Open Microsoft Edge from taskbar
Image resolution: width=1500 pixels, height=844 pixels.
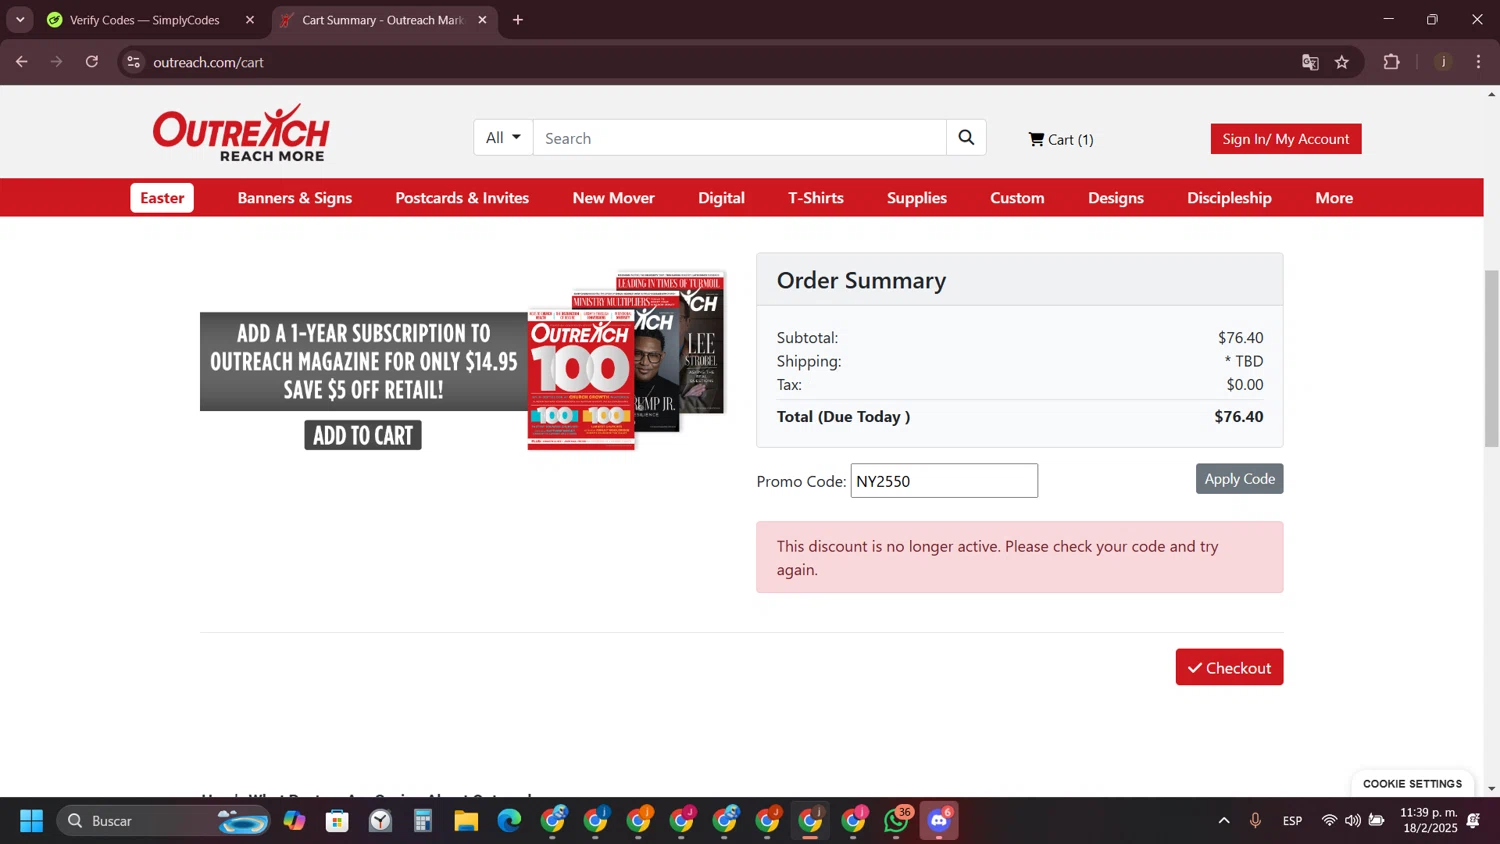pos(509,821)
